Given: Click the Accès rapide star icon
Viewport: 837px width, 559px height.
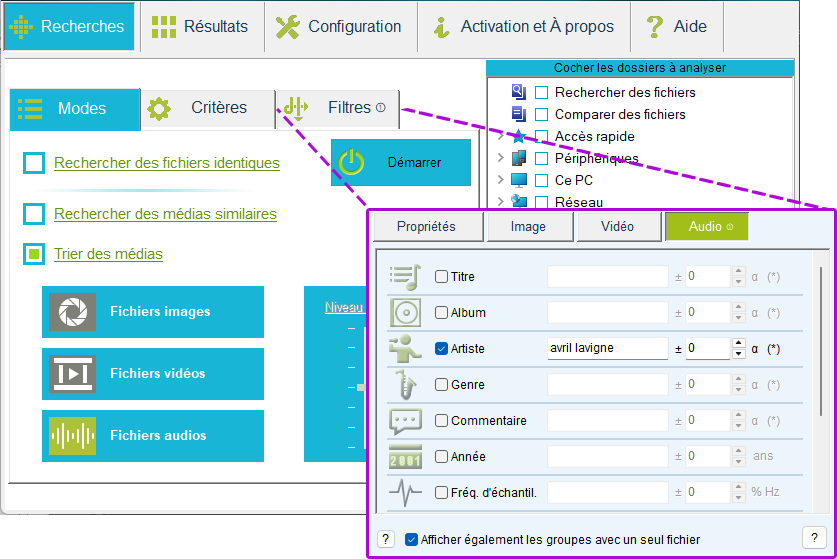Looking at the screenshot, I should 519,136.
